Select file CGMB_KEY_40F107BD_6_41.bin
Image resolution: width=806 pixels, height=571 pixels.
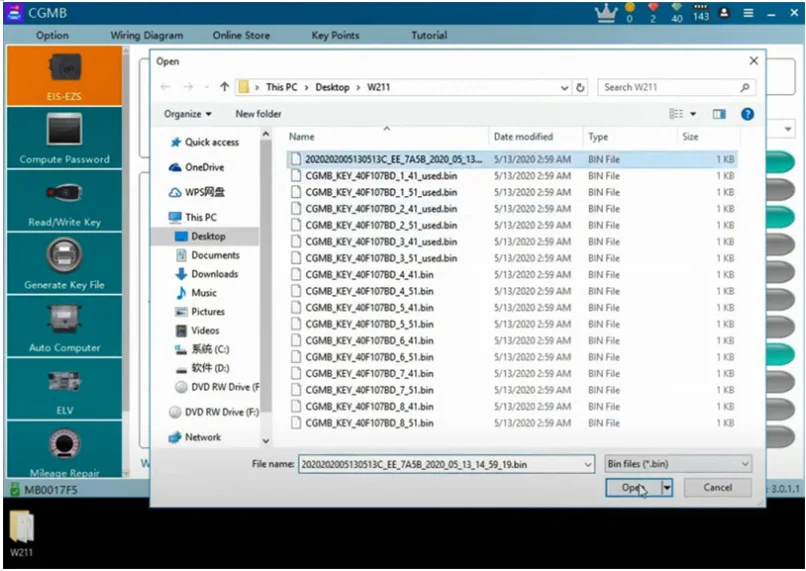pos(512,341)
